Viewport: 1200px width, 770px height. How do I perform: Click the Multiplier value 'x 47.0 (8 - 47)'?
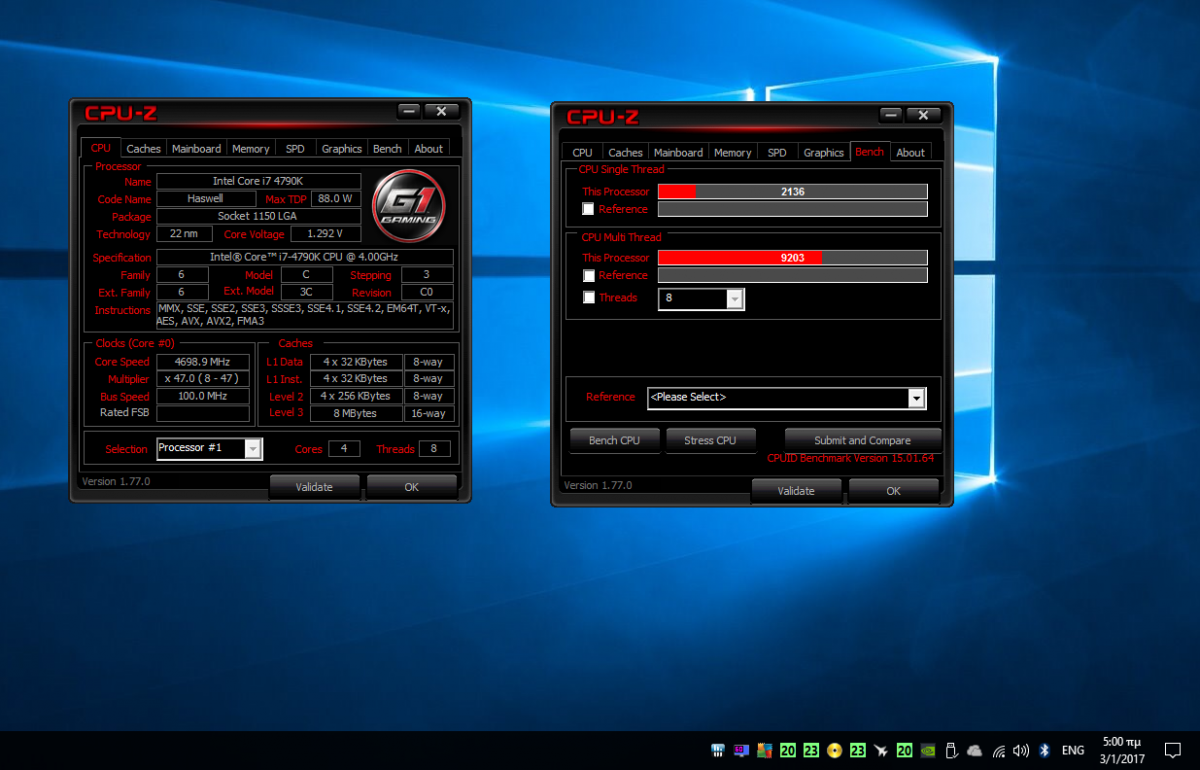coord(203,379)
